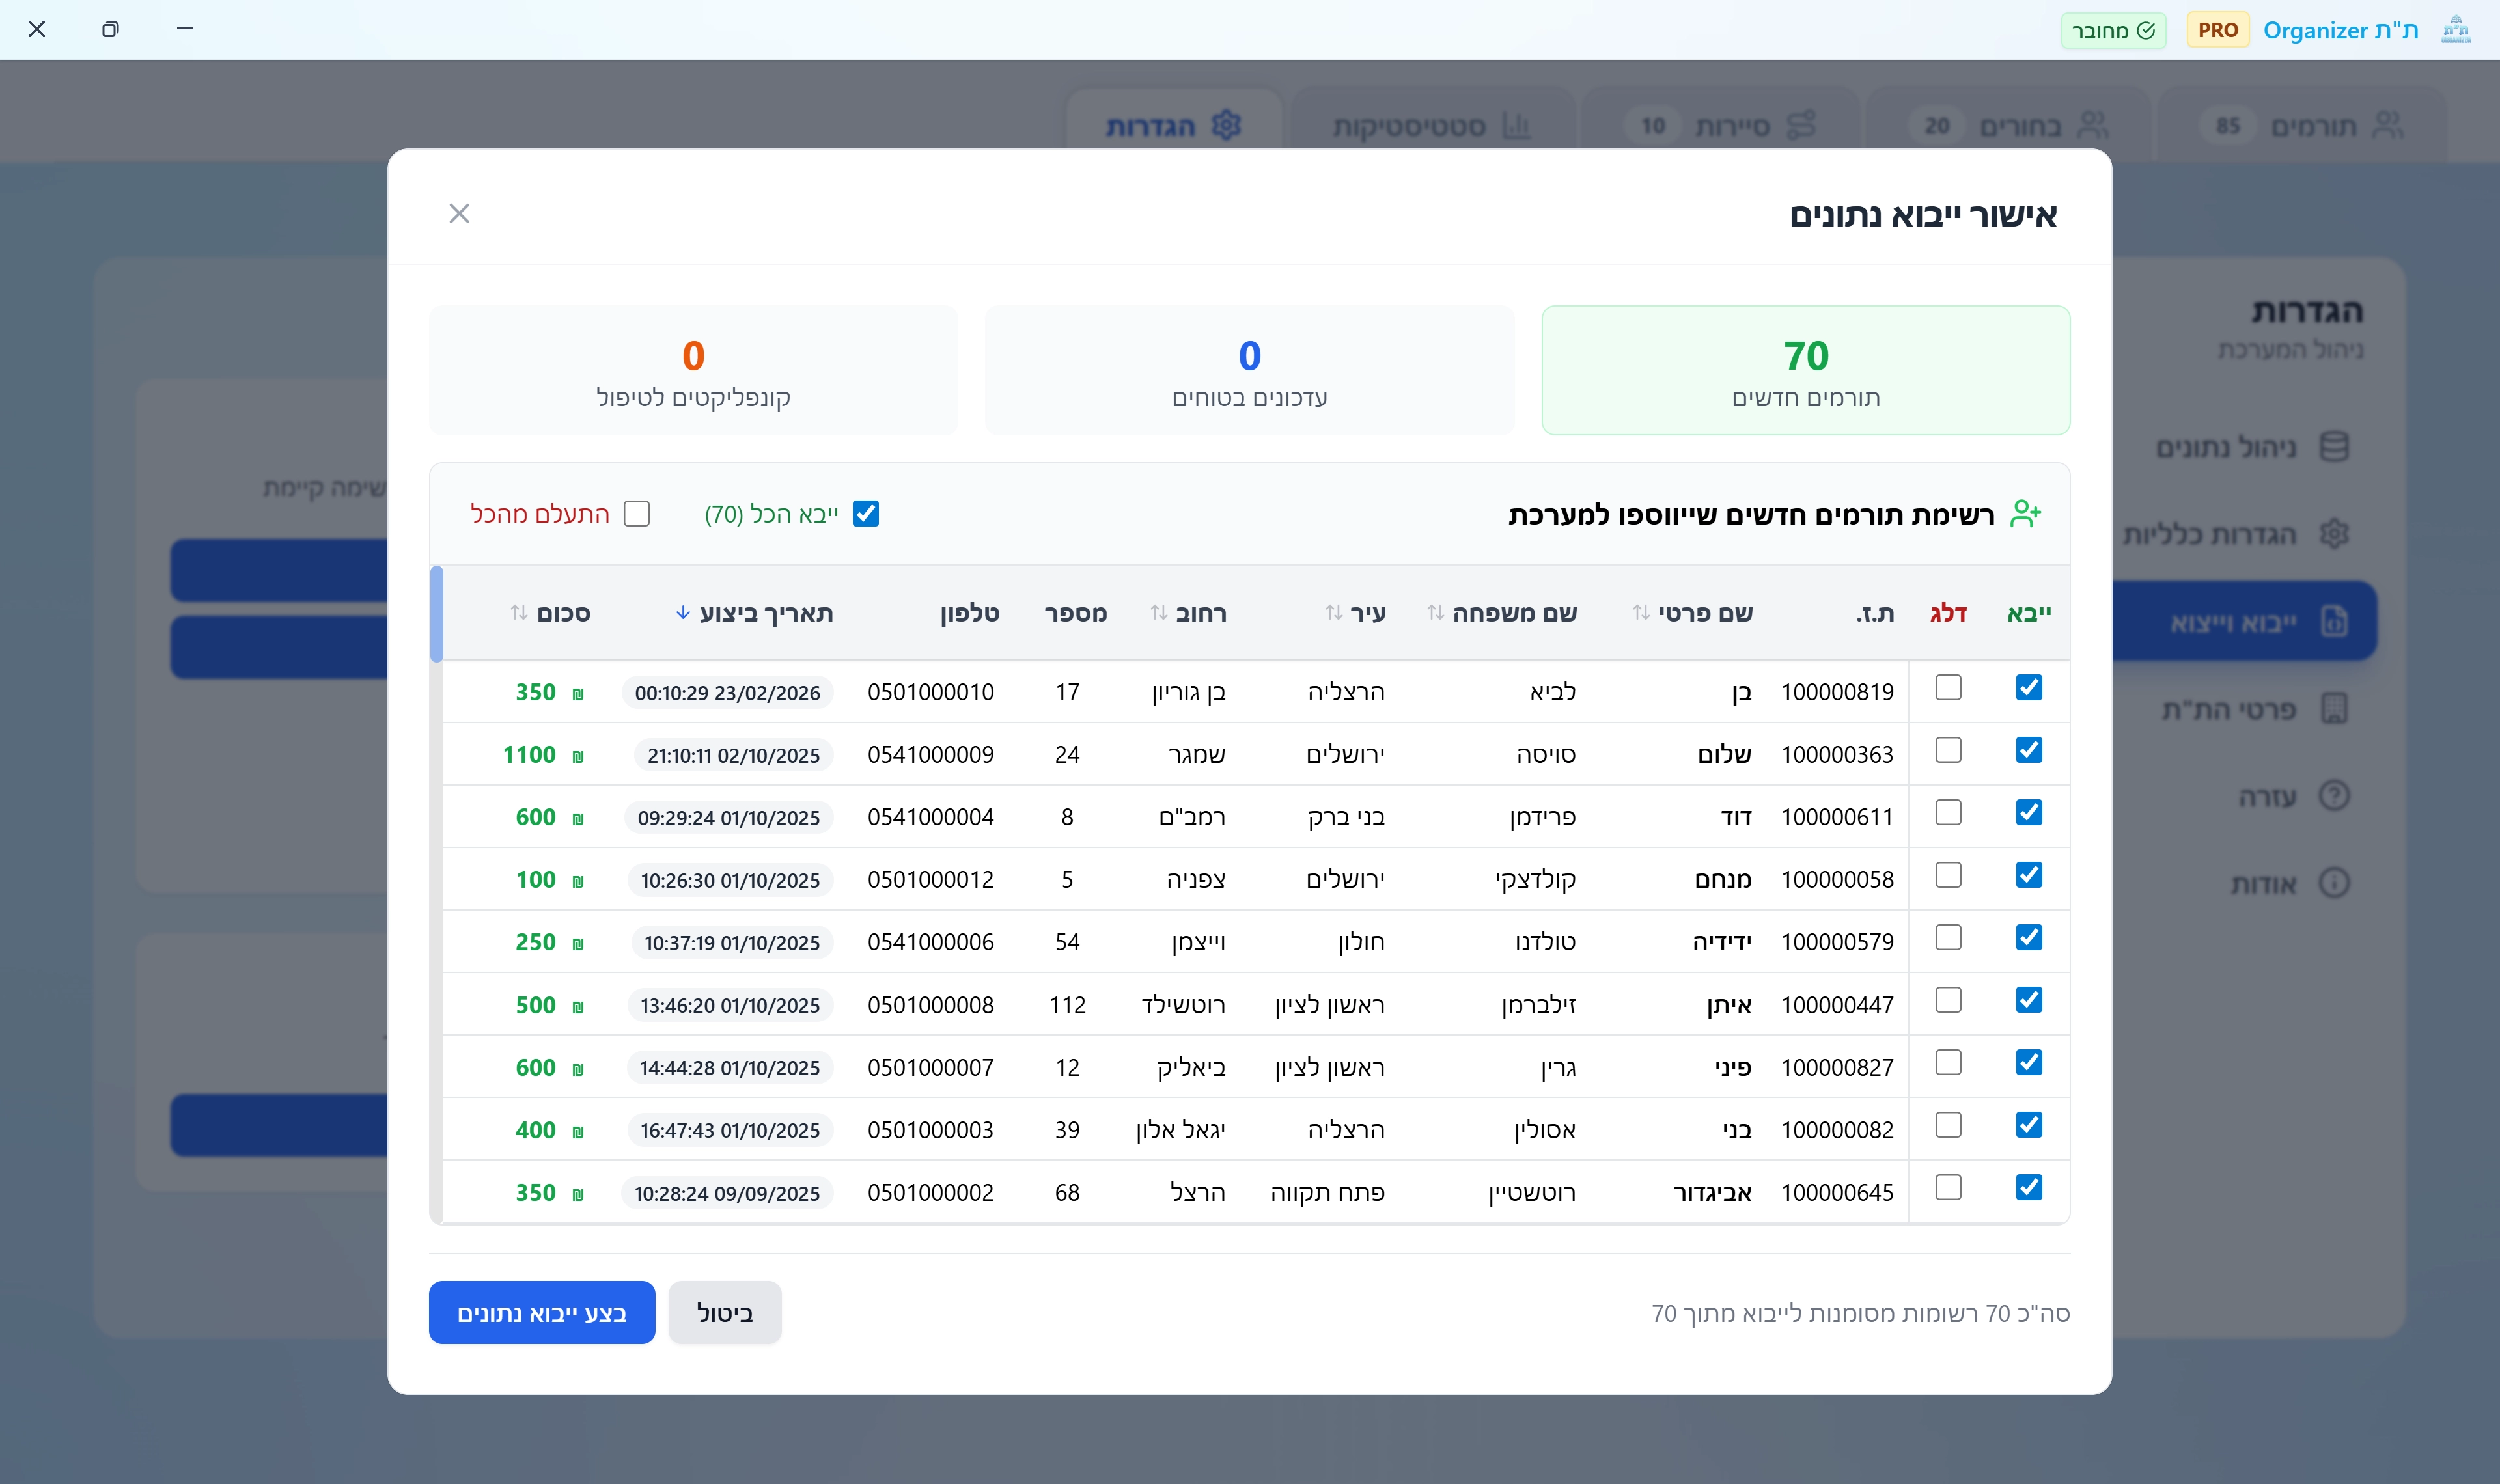
Task: Click the settings gear icon on הגדרות tab
Action: pos(1226,126)
